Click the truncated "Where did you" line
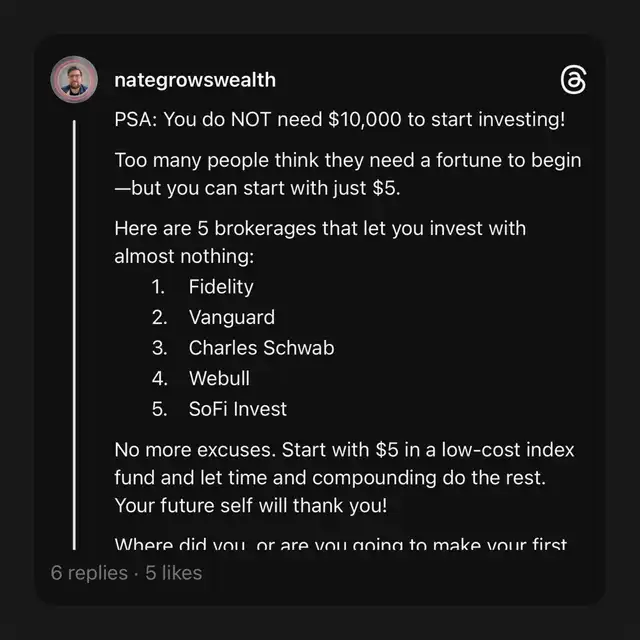The width and height of the screenshot is (640, 640). coord(340,546)
